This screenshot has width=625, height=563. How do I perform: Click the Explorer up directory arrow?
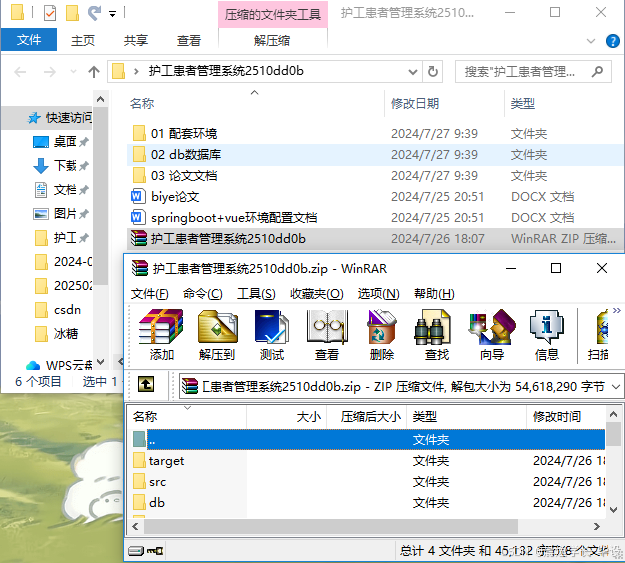click(x=94, y=72)
